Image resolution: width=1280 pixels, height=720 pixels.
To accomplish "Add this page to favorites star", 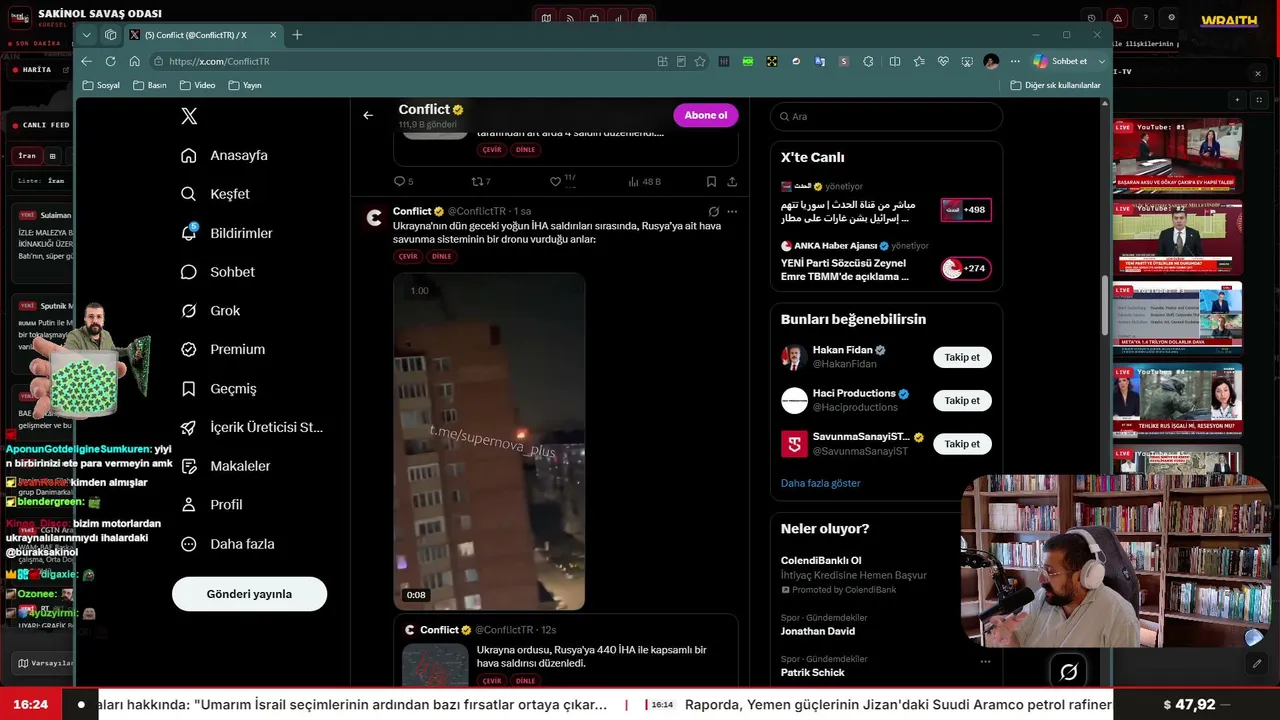I will (700, 61).
